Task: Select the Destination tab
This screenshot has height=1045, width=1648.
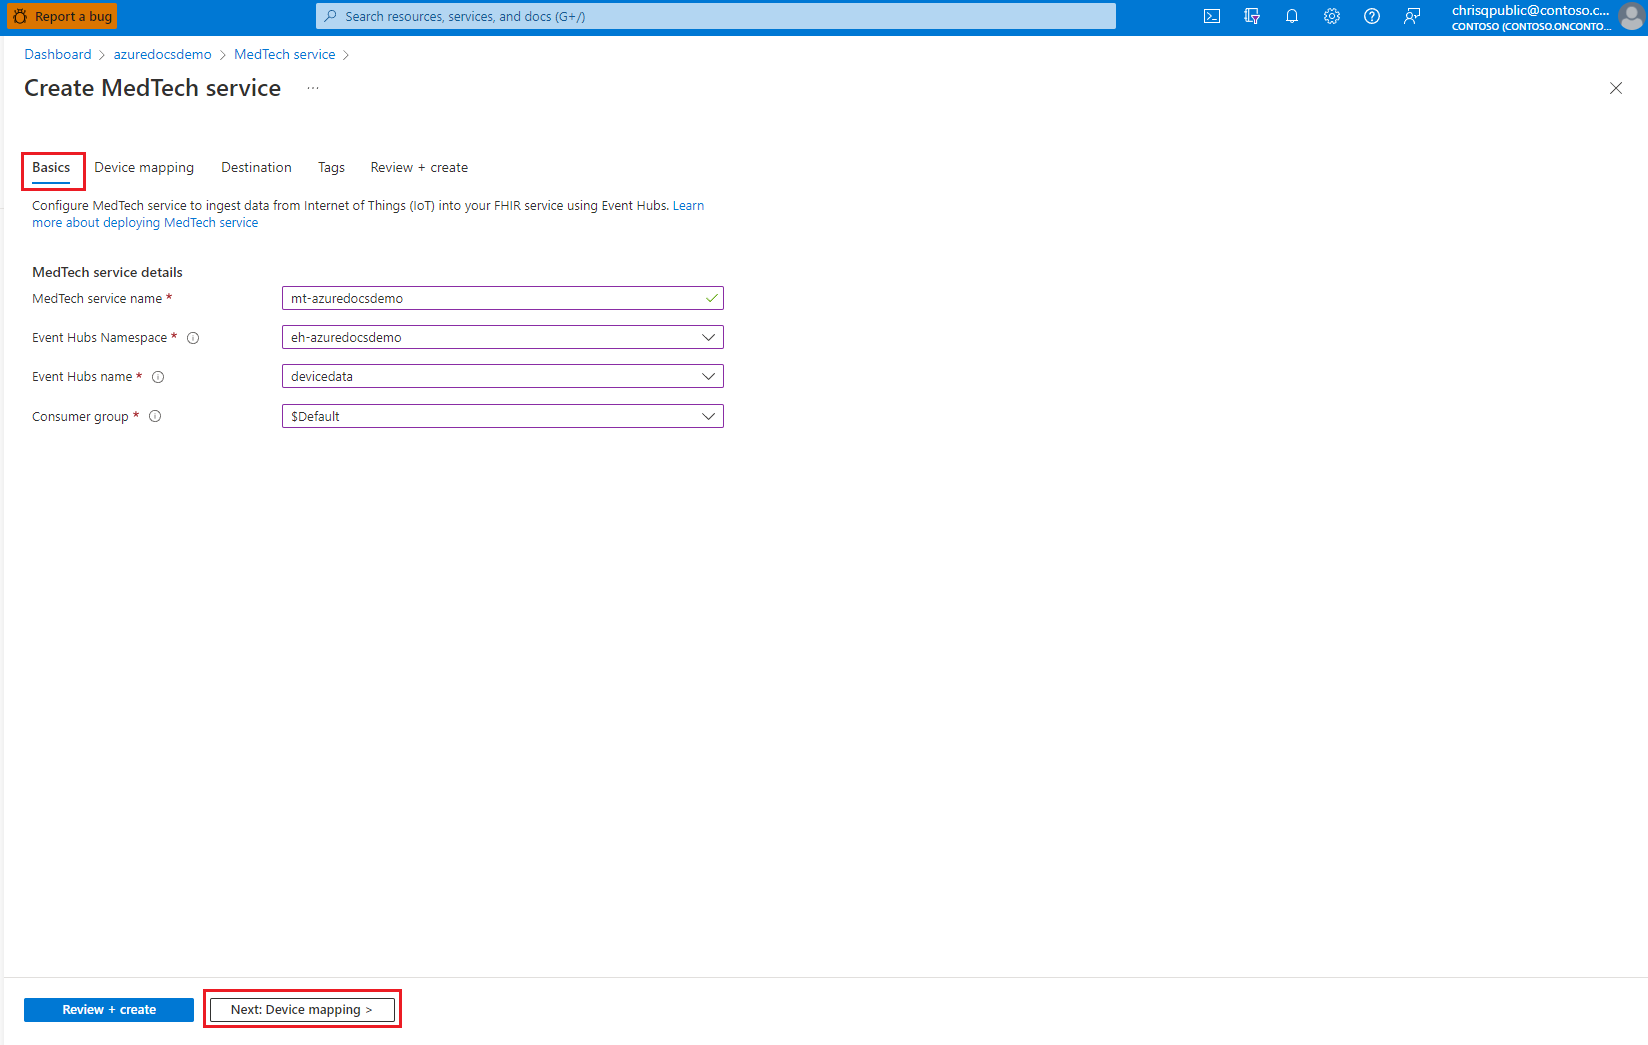Action: 256,167
